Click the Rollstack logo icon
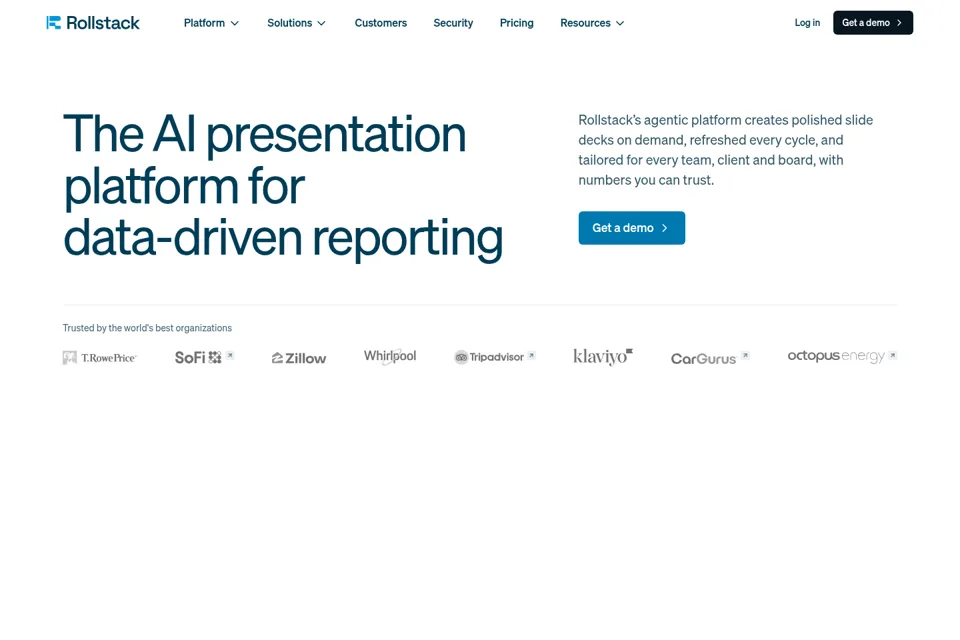 point(54,23)
